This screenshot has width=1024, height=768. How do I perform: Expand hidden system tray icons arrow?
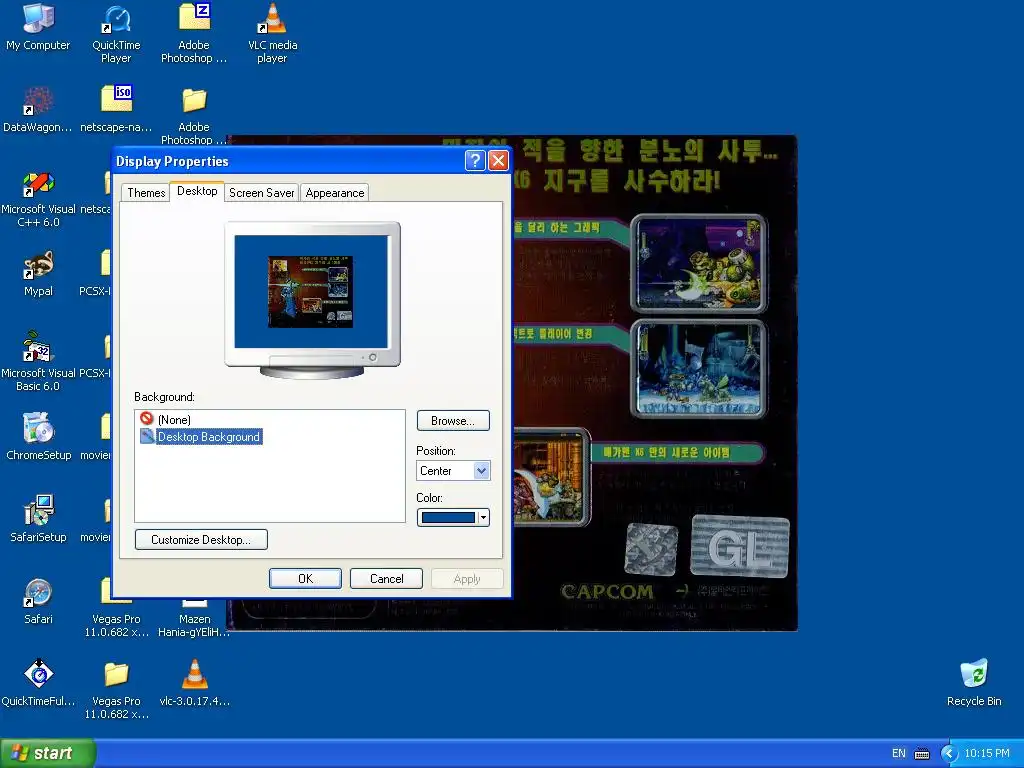point(948,754)
